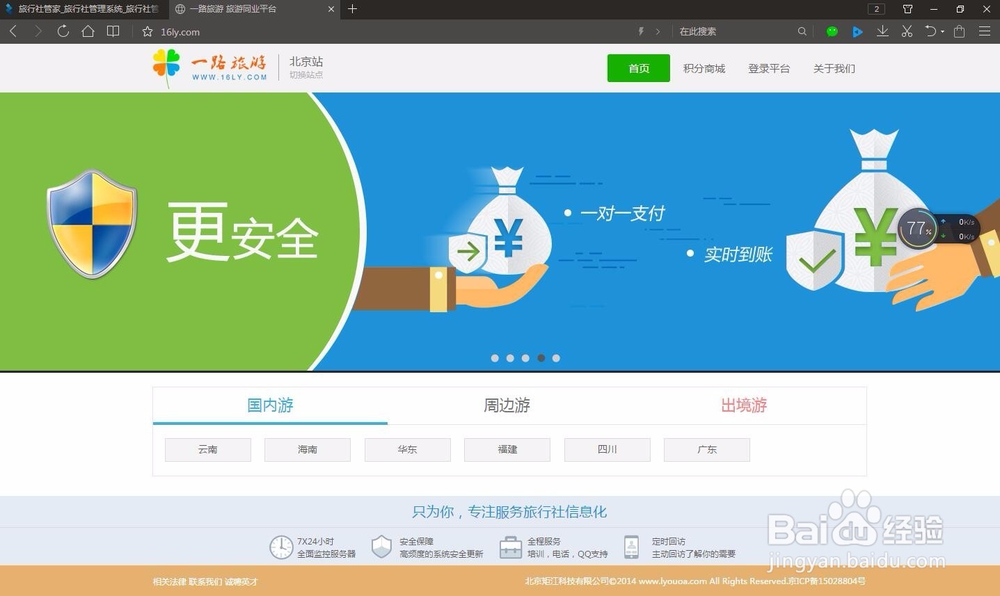The image size is (1000, 596).
Task: Click the 77% download progress circle
Action: [x=918, y=229]
